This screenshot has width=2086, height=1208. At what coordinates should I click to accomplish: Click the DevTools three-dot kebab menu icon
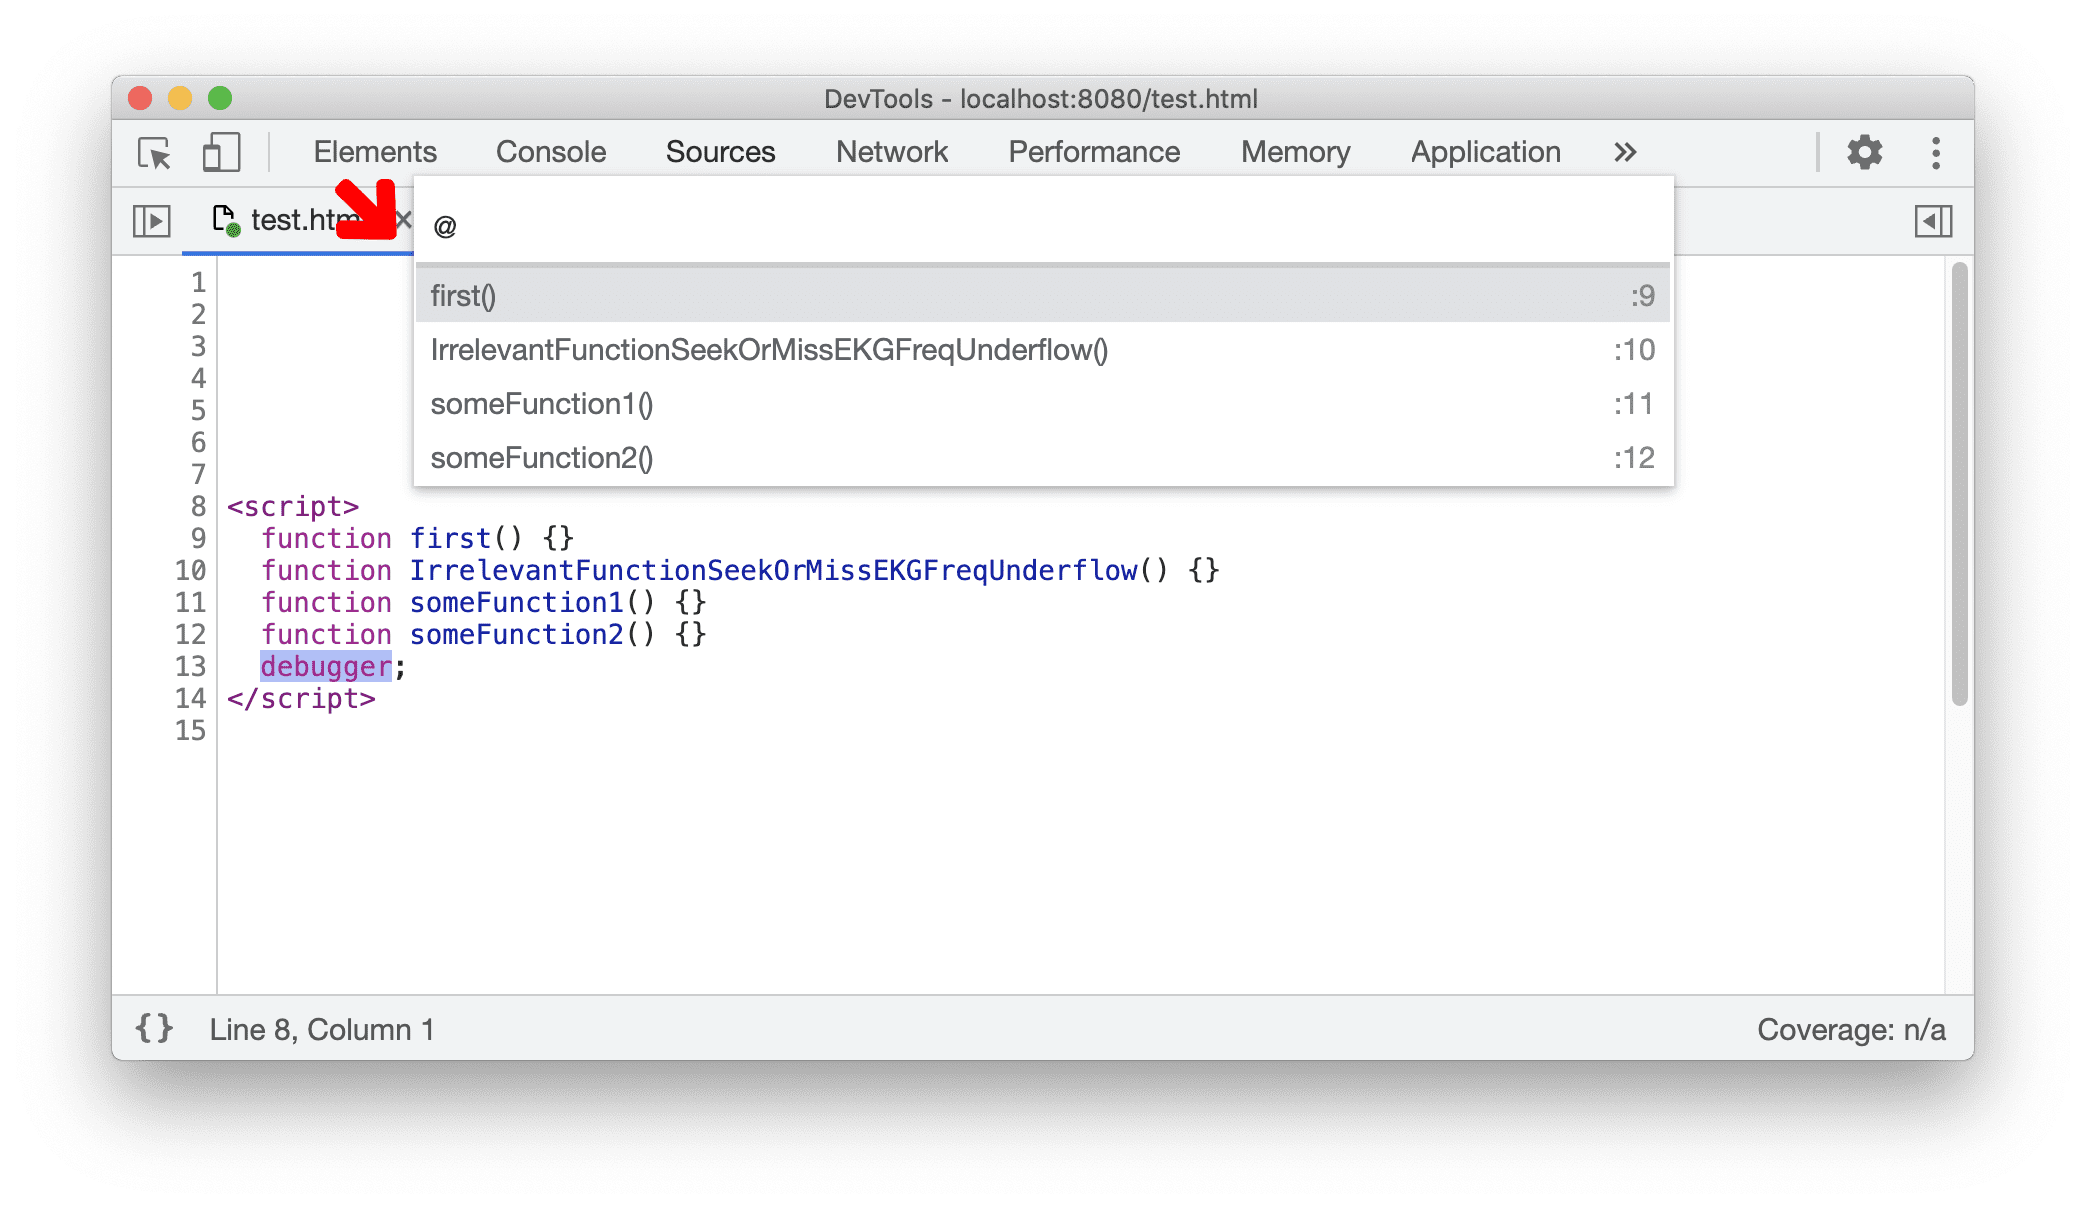click(1938, 151)
